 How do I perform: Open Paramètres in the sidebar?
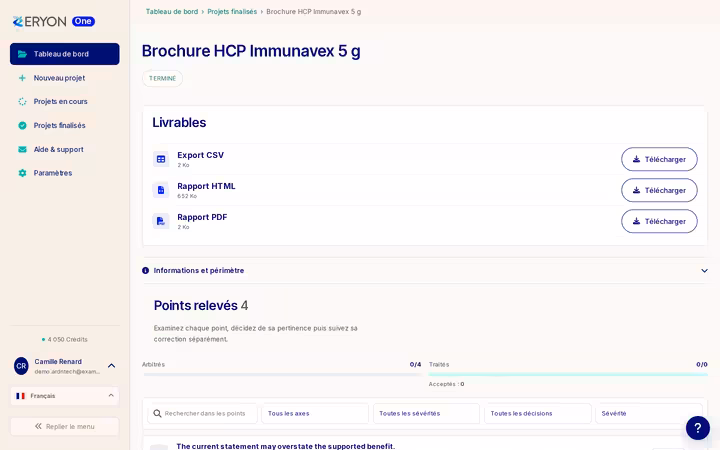coord(65,173)
